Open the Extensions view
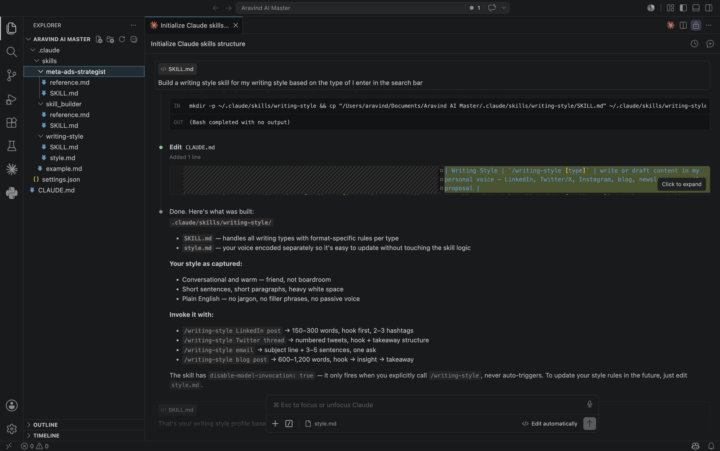The height and width of the screenshot is (451, 720). pos(11,123)
